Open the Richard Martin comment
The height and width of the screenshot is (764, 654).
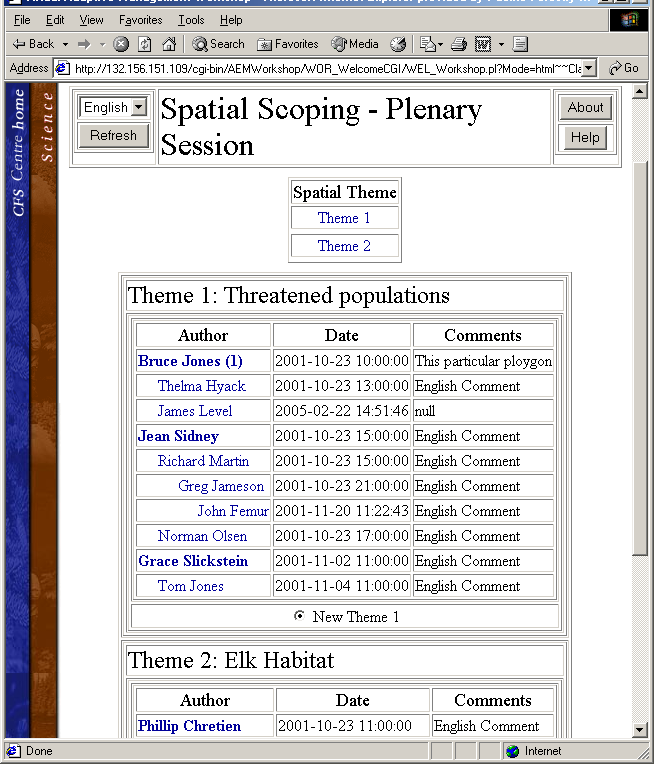(203, 460)
